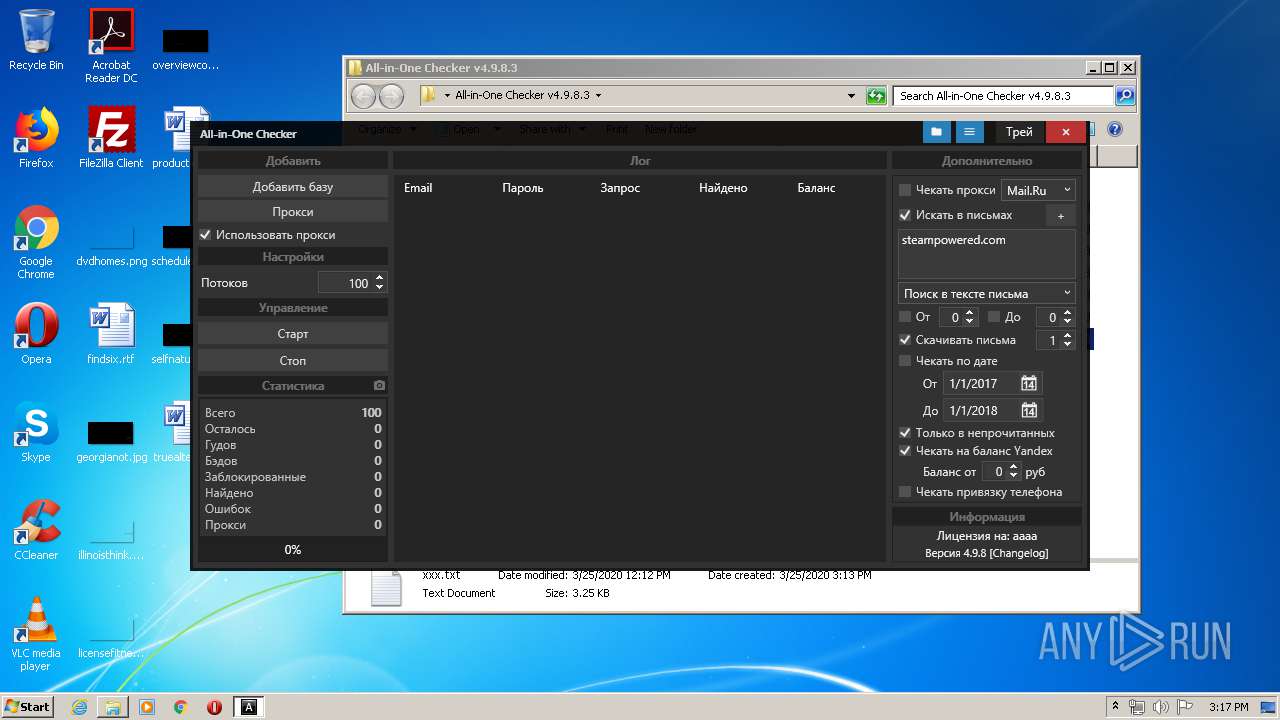Click the Email column header in log
The width and height of the screenshot is (1280, 720).
point(418,188)
